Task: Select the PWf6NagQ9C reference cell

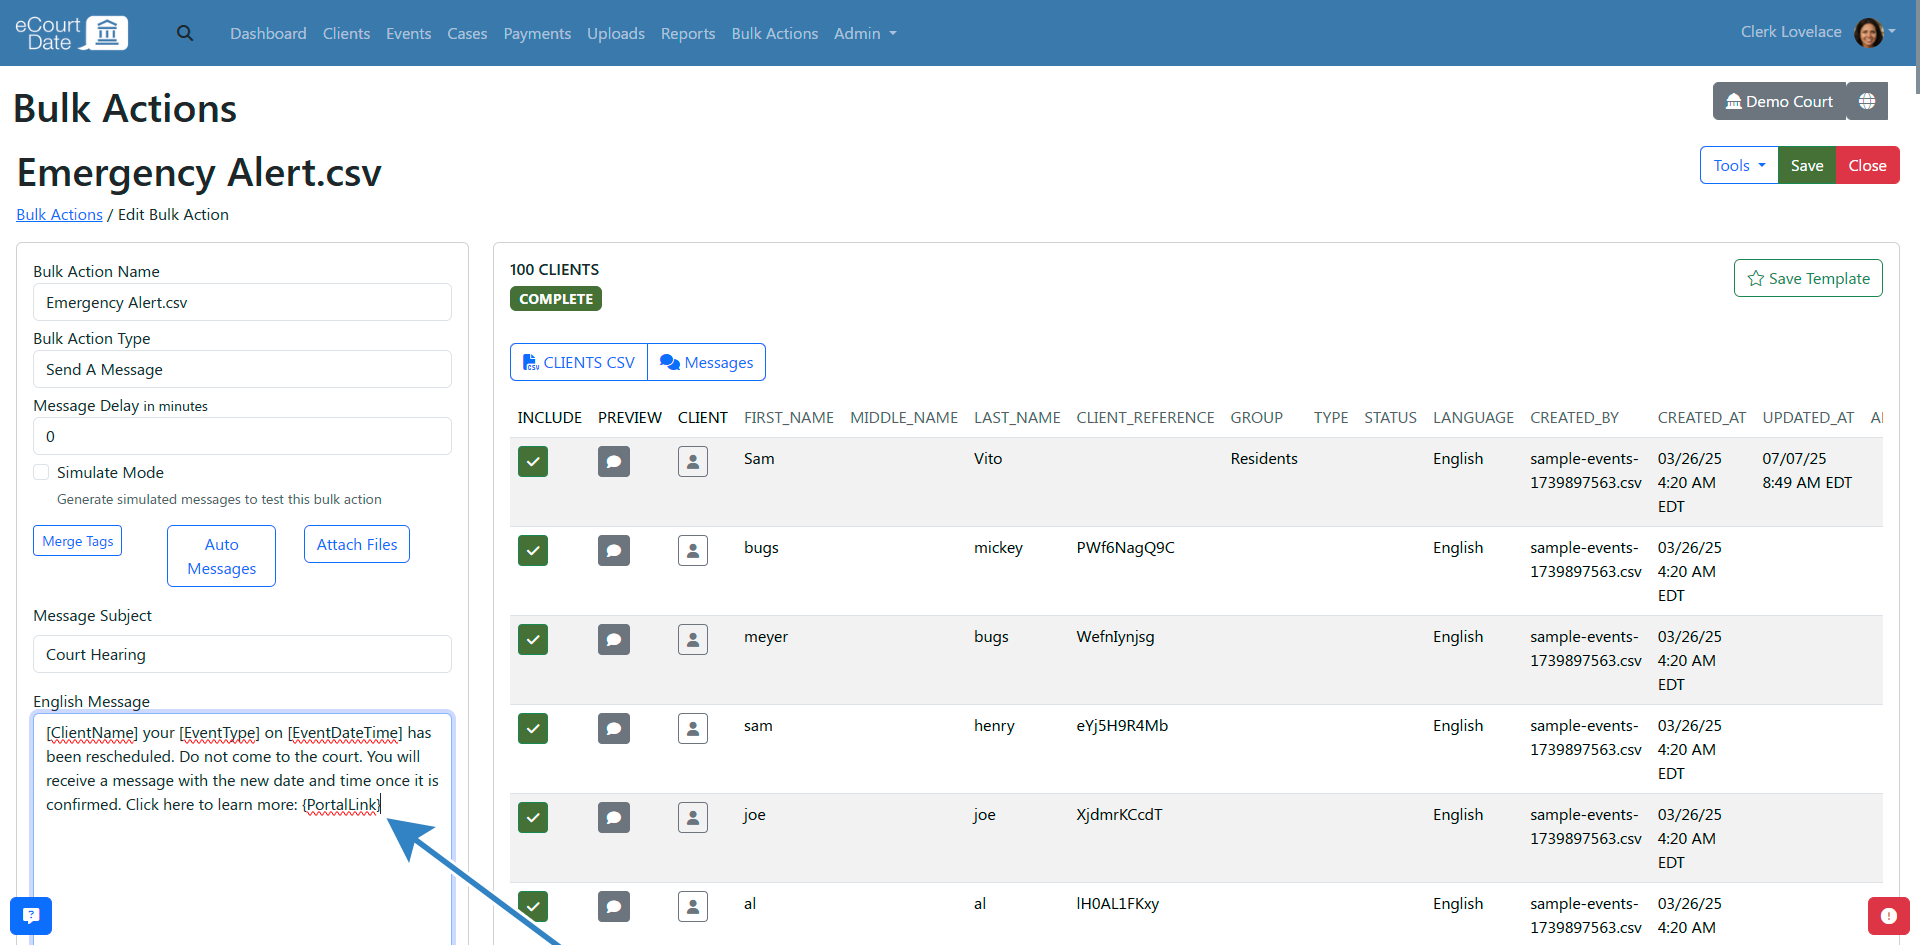Action: click(x=1125, y=547)
